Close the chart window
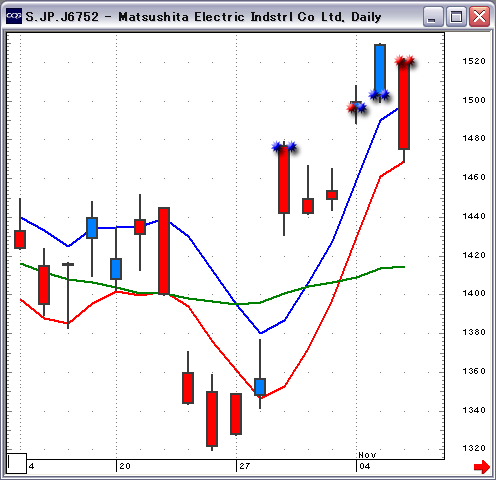This screenshot has width=496, height=480. click(x=479, y=16)
